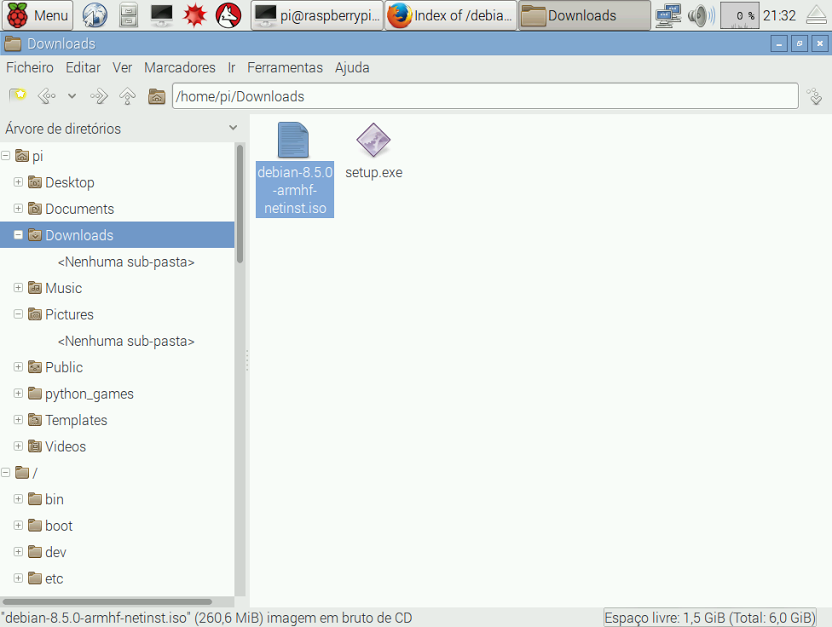This screenshot has width=832, height=627.
Task: Collapse the root / tree node
Action: coord(6,472)
